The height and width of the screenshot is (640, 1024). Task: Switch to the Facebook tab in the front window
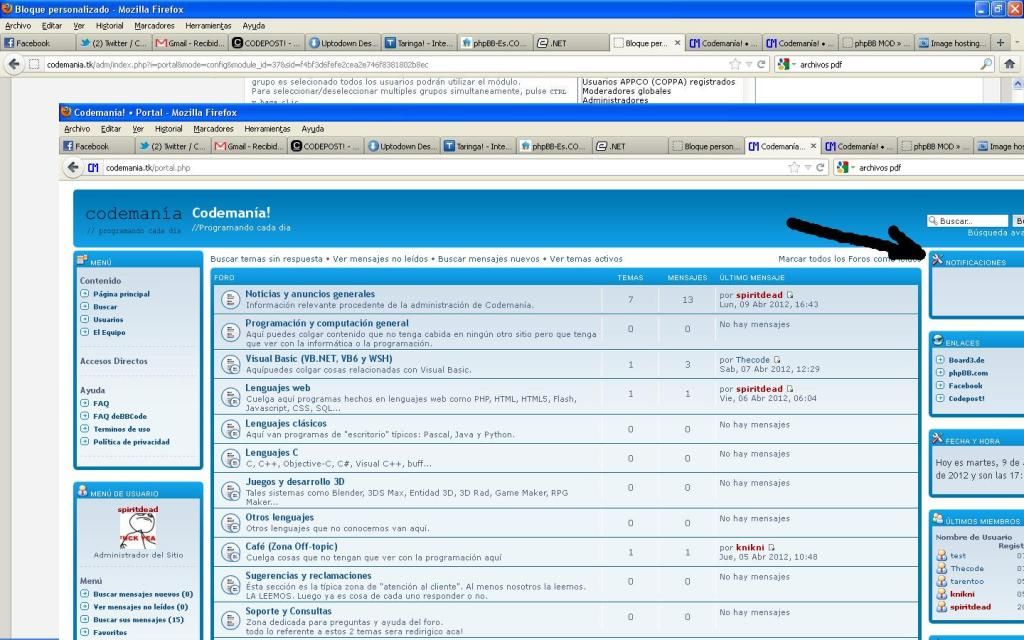(97, 146)
